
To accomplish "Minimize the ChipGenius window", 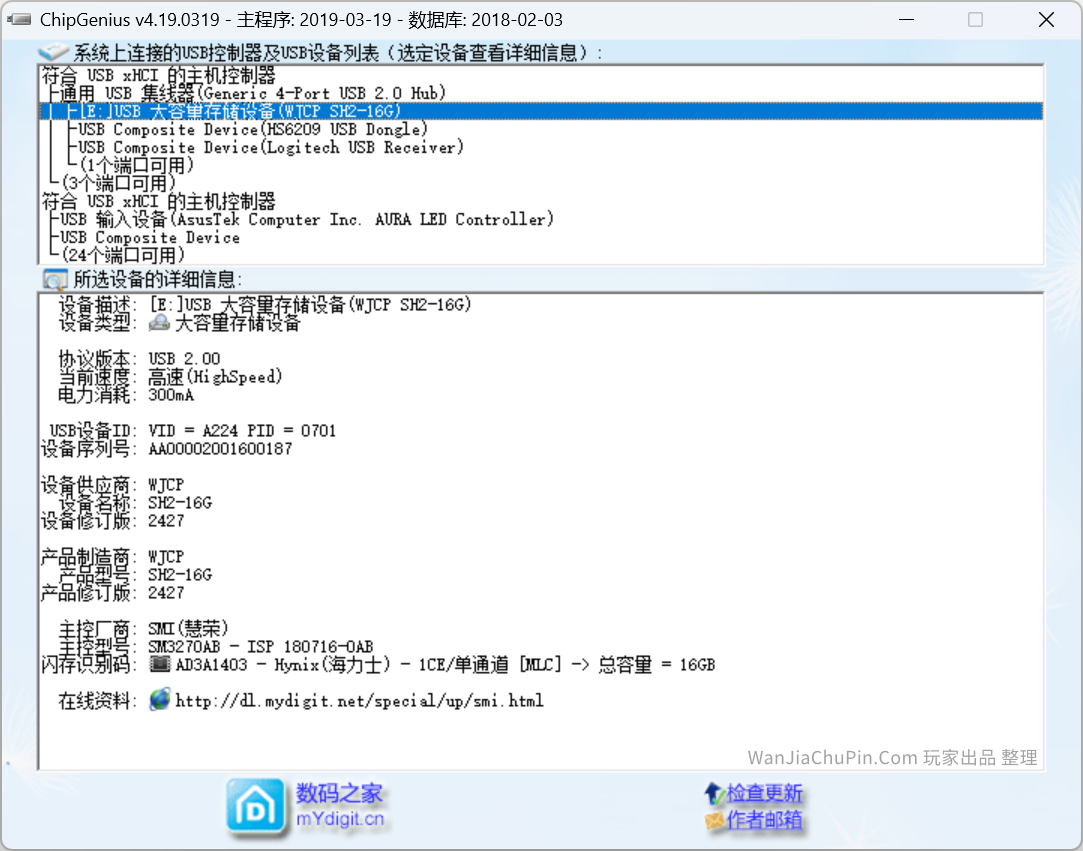I will coord(906,20).
